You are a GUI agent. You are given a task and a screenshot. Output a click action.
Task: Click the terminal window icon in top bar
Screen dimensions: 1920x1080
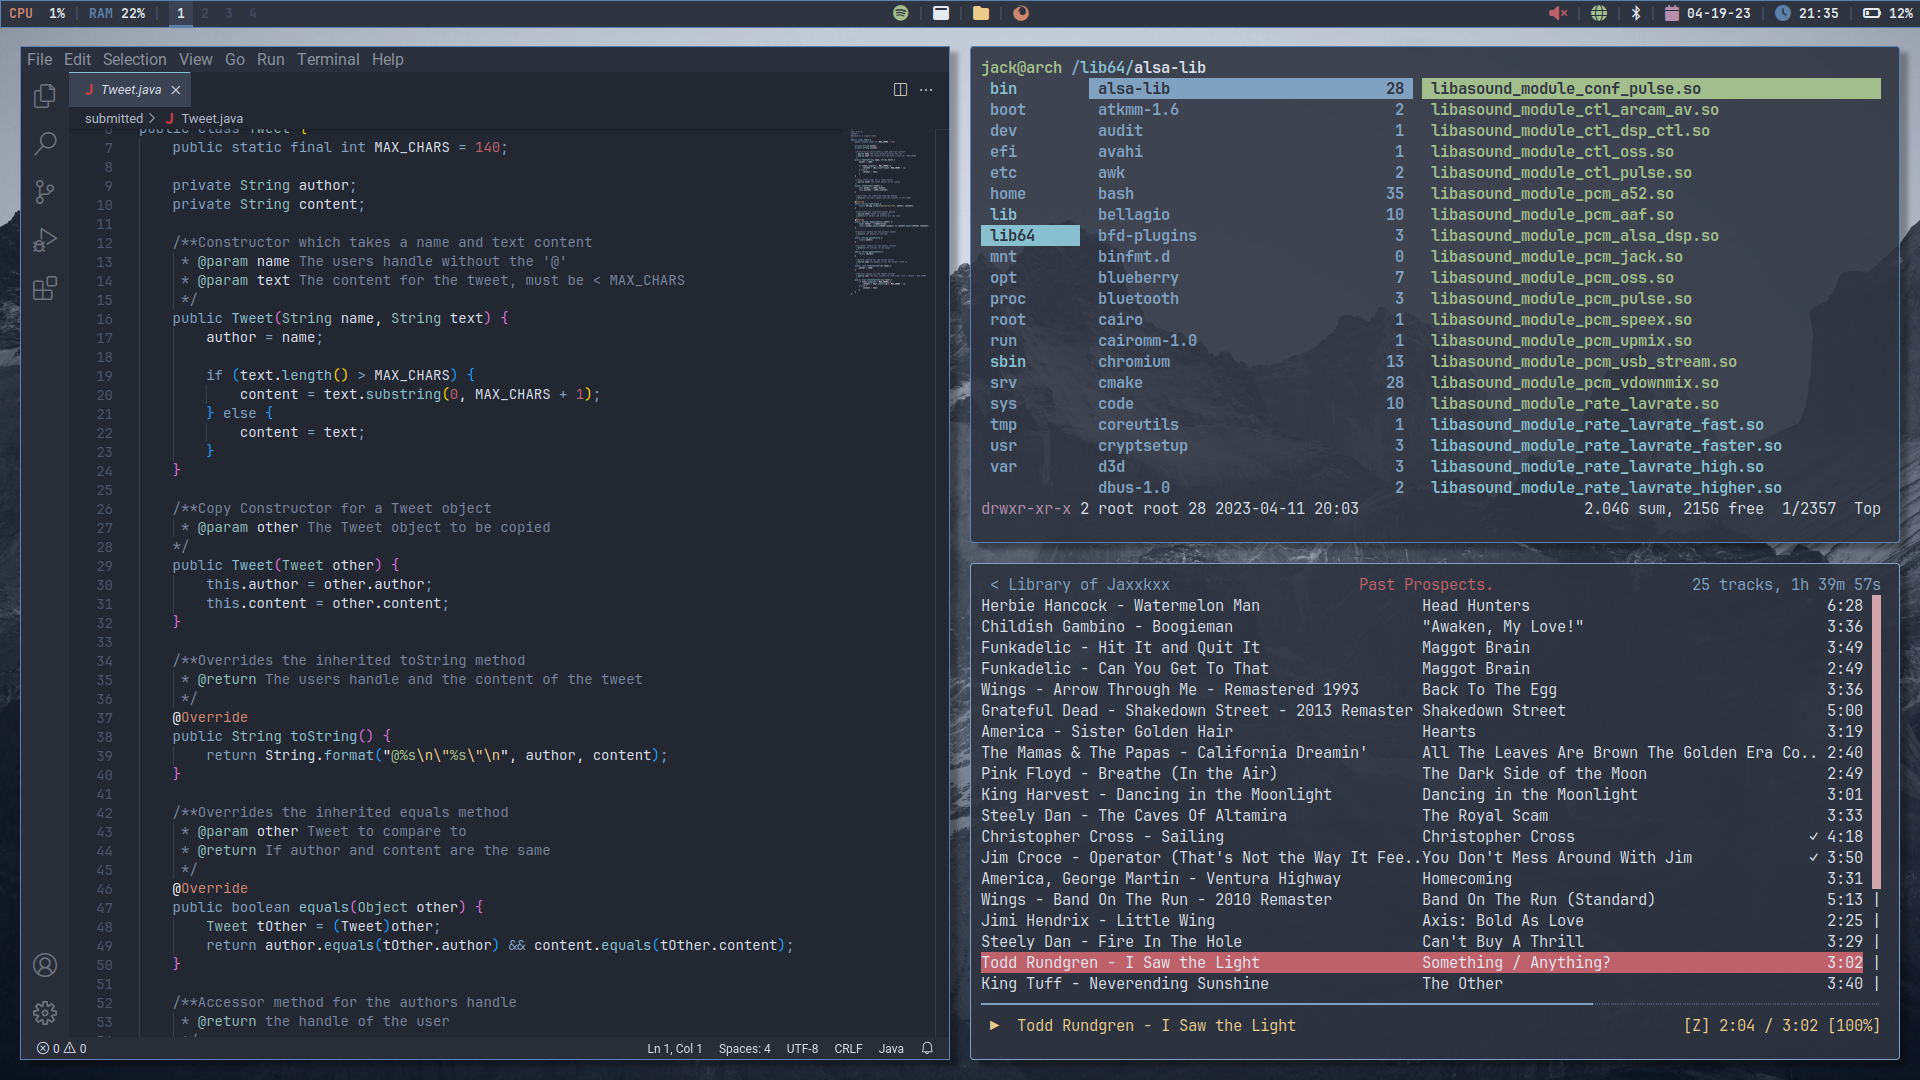pyautogui.click(x=941, y=13)
